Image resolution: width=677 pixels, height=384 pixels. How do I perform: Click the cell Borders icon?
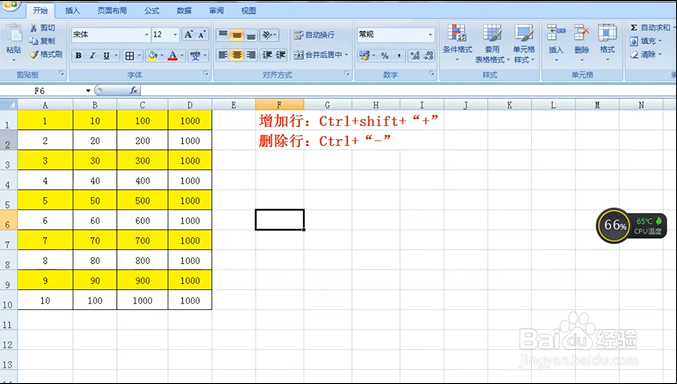click(x=129, y=55)
